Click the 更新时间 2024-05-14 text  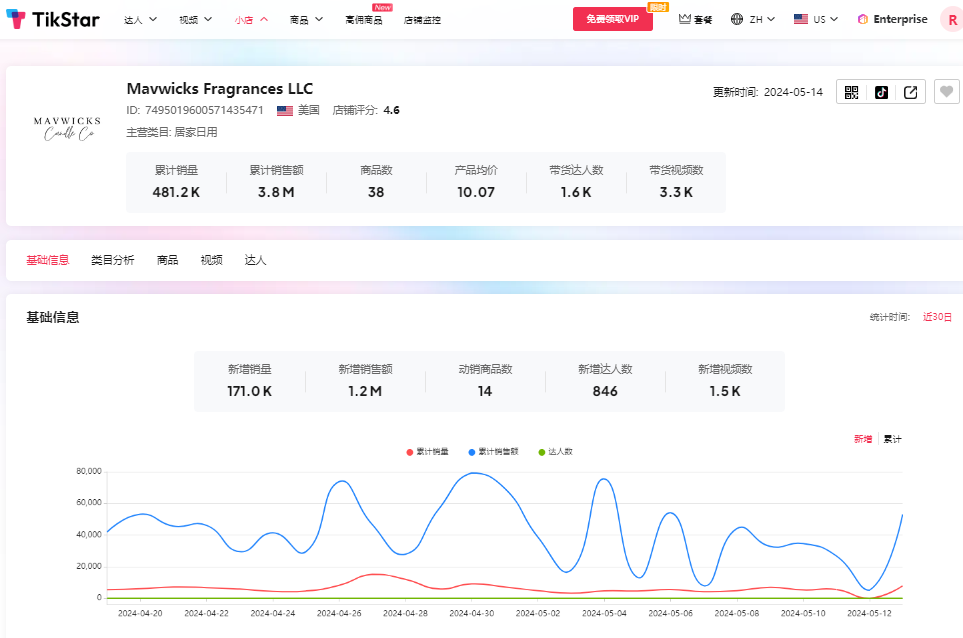click(x=768, y=92)
